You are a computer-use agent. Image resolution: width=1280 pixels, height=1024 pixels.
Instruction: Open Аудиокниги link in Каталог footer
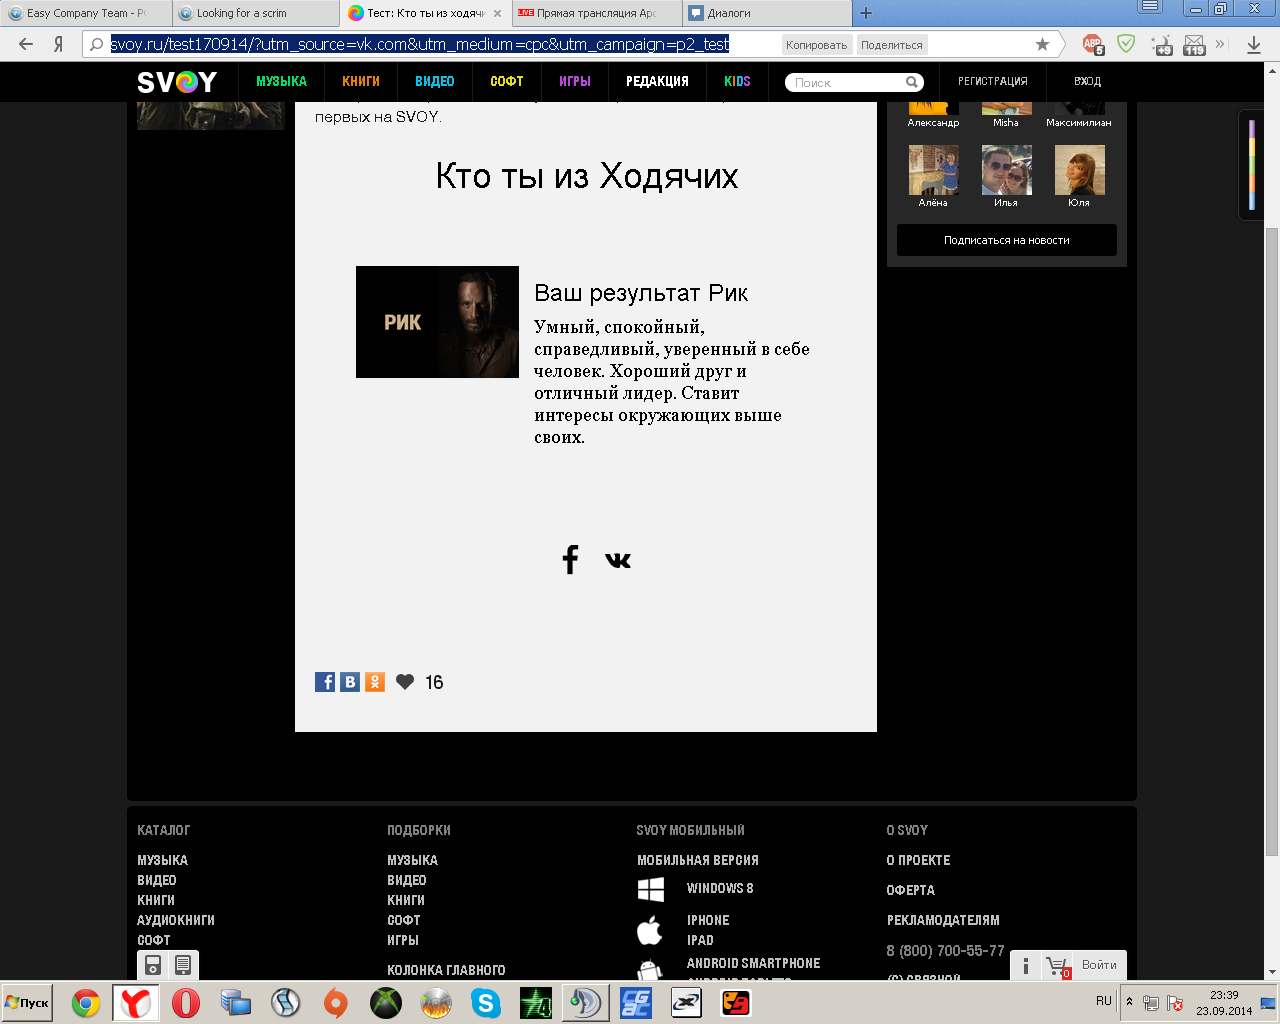176,920
